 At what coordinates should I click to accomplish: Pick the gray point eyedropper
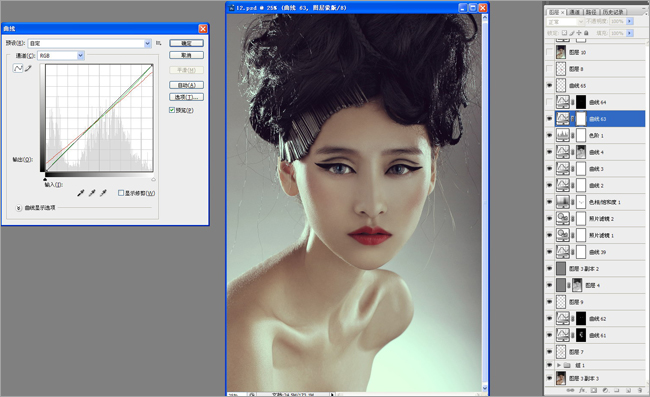92,193
